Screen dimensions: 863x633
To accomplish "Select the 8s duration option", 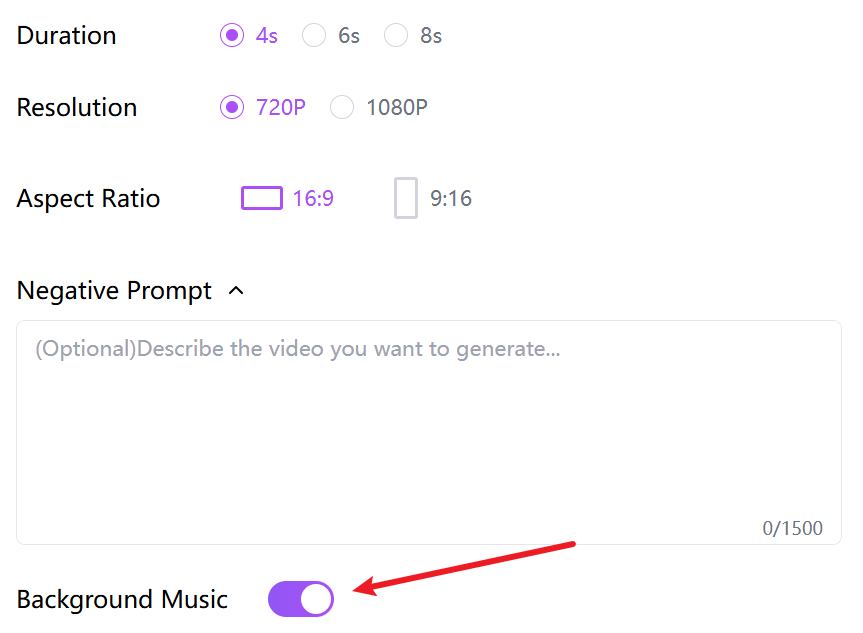I will (395, 34).
